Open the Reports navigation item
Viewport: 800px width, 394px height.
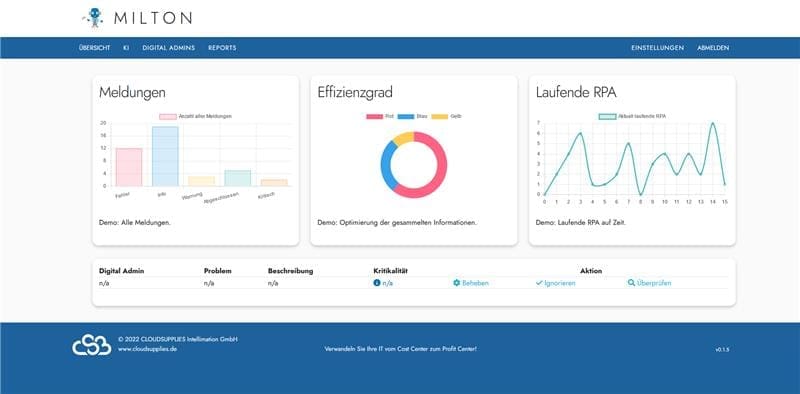[x=222, y=48]
